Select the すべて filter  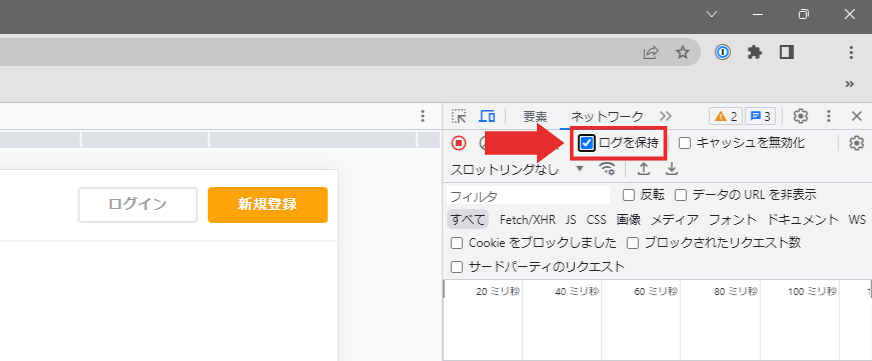[x=468, y=220]
